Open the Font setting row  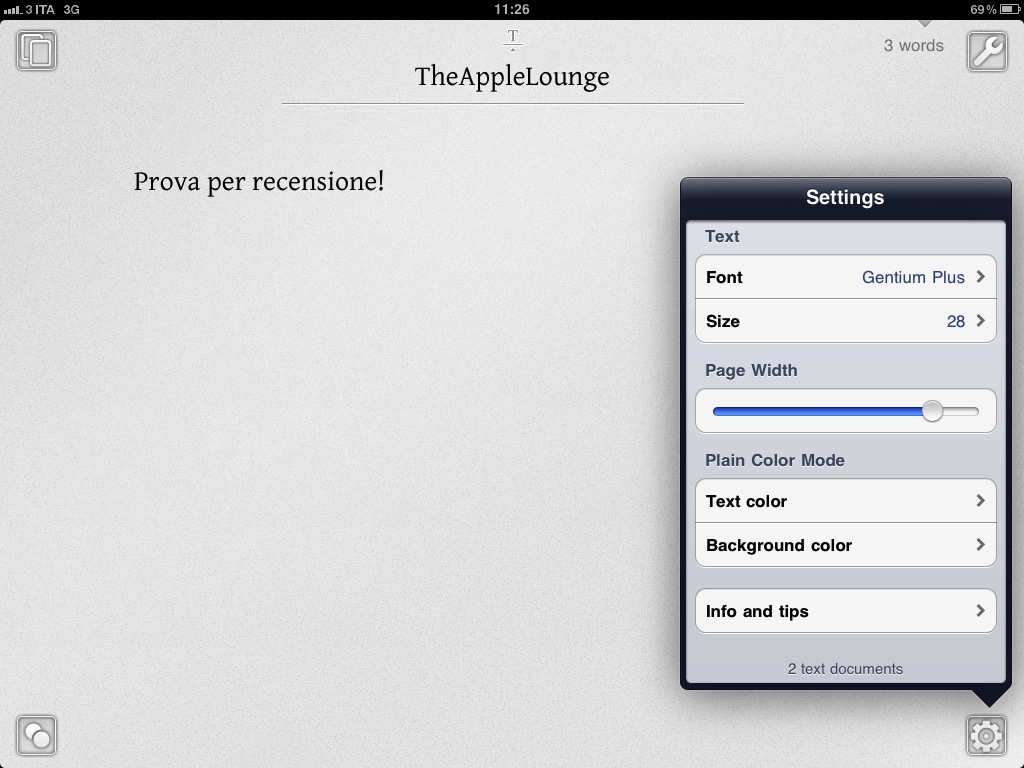tap(846, 277)
